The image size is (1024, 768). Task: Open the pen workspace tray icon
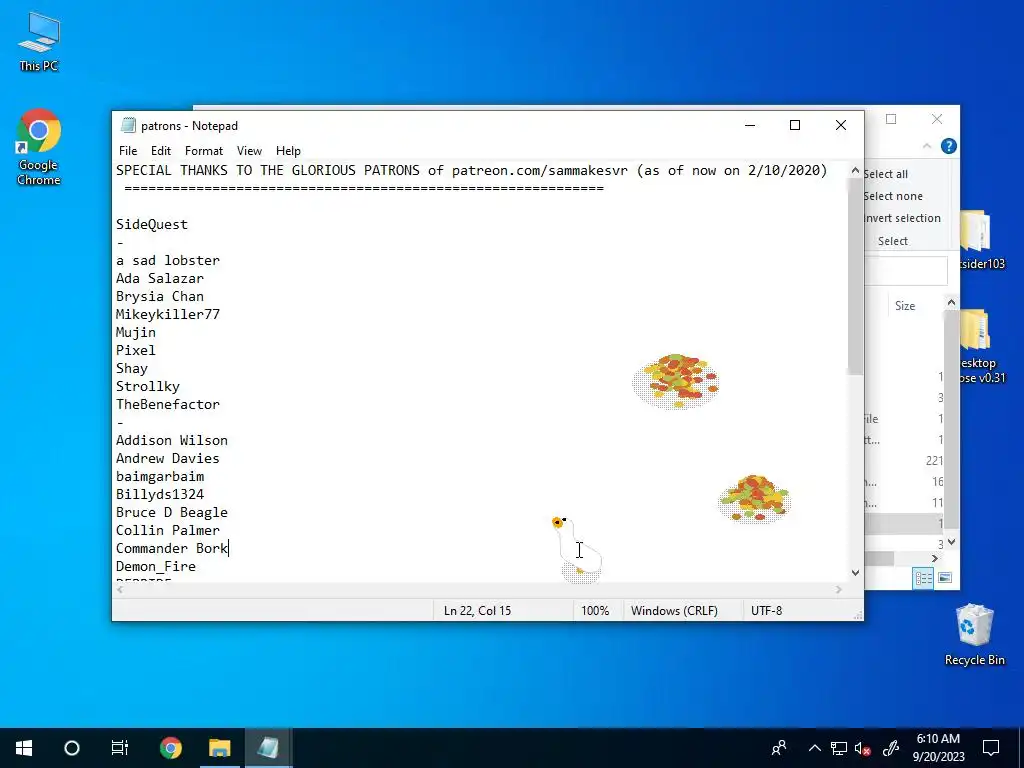click(x=891, y=748)
